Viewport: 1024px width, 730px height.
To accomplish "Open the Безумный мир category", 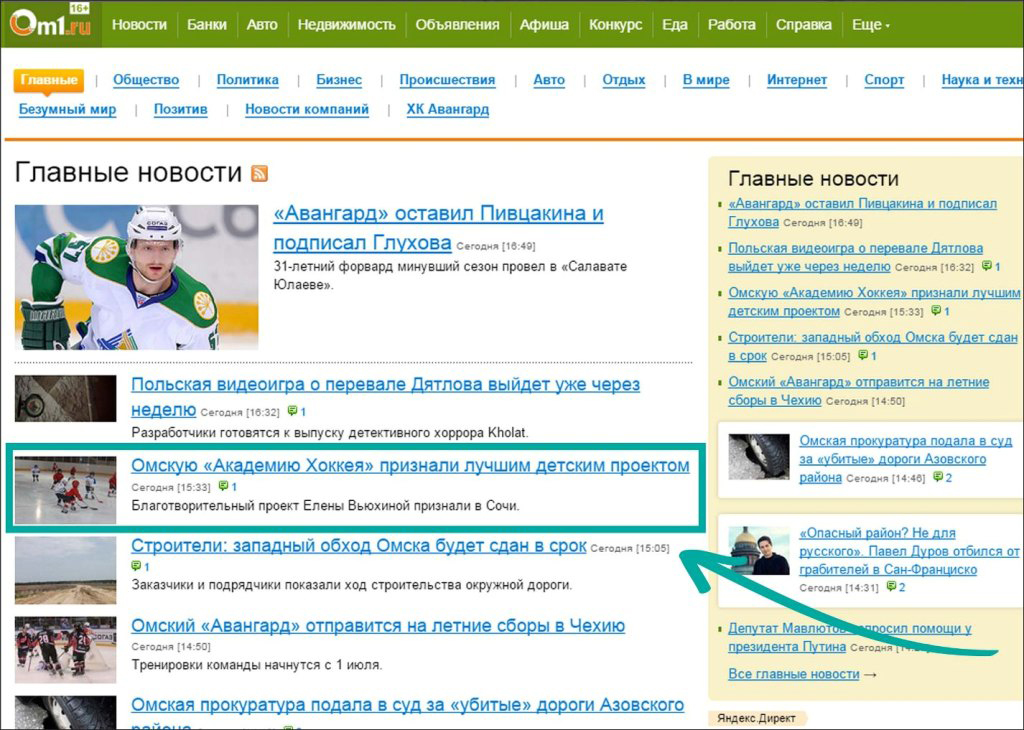I will click(x=67, y=109).
